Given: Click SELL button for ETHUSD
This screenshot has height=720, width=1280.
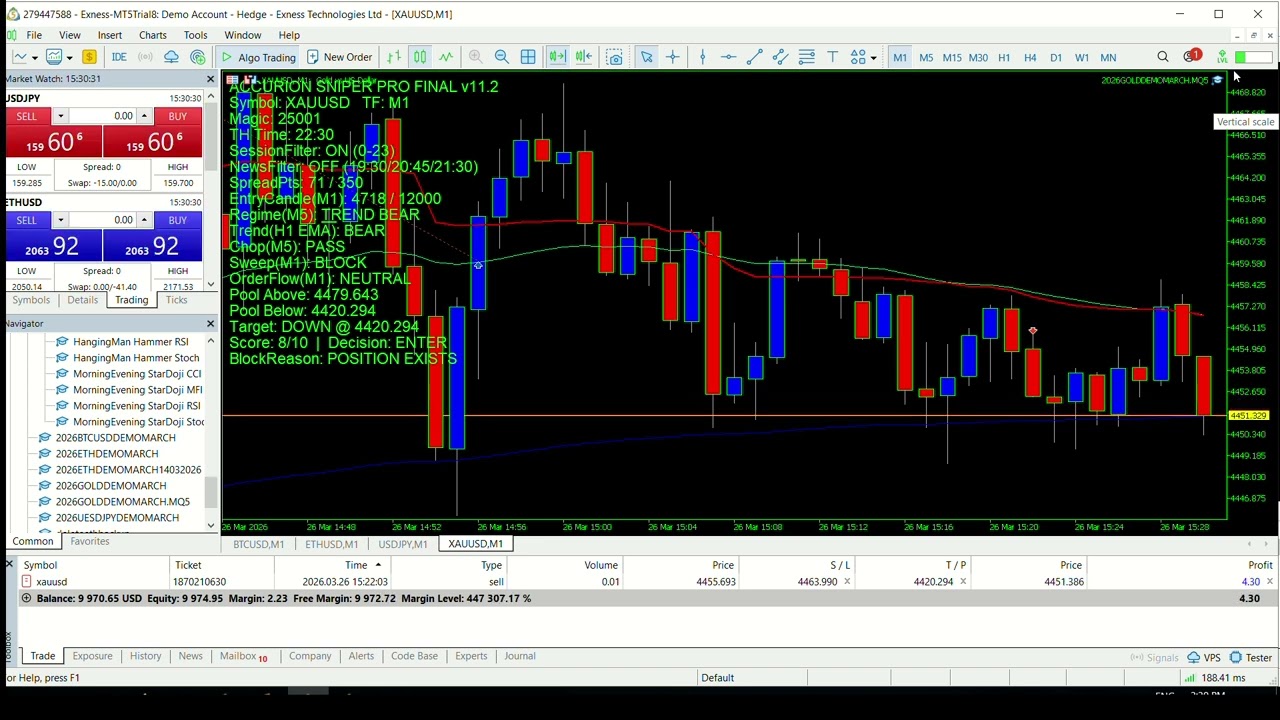Looking at the screenshot, I should (x=26, y=220).
